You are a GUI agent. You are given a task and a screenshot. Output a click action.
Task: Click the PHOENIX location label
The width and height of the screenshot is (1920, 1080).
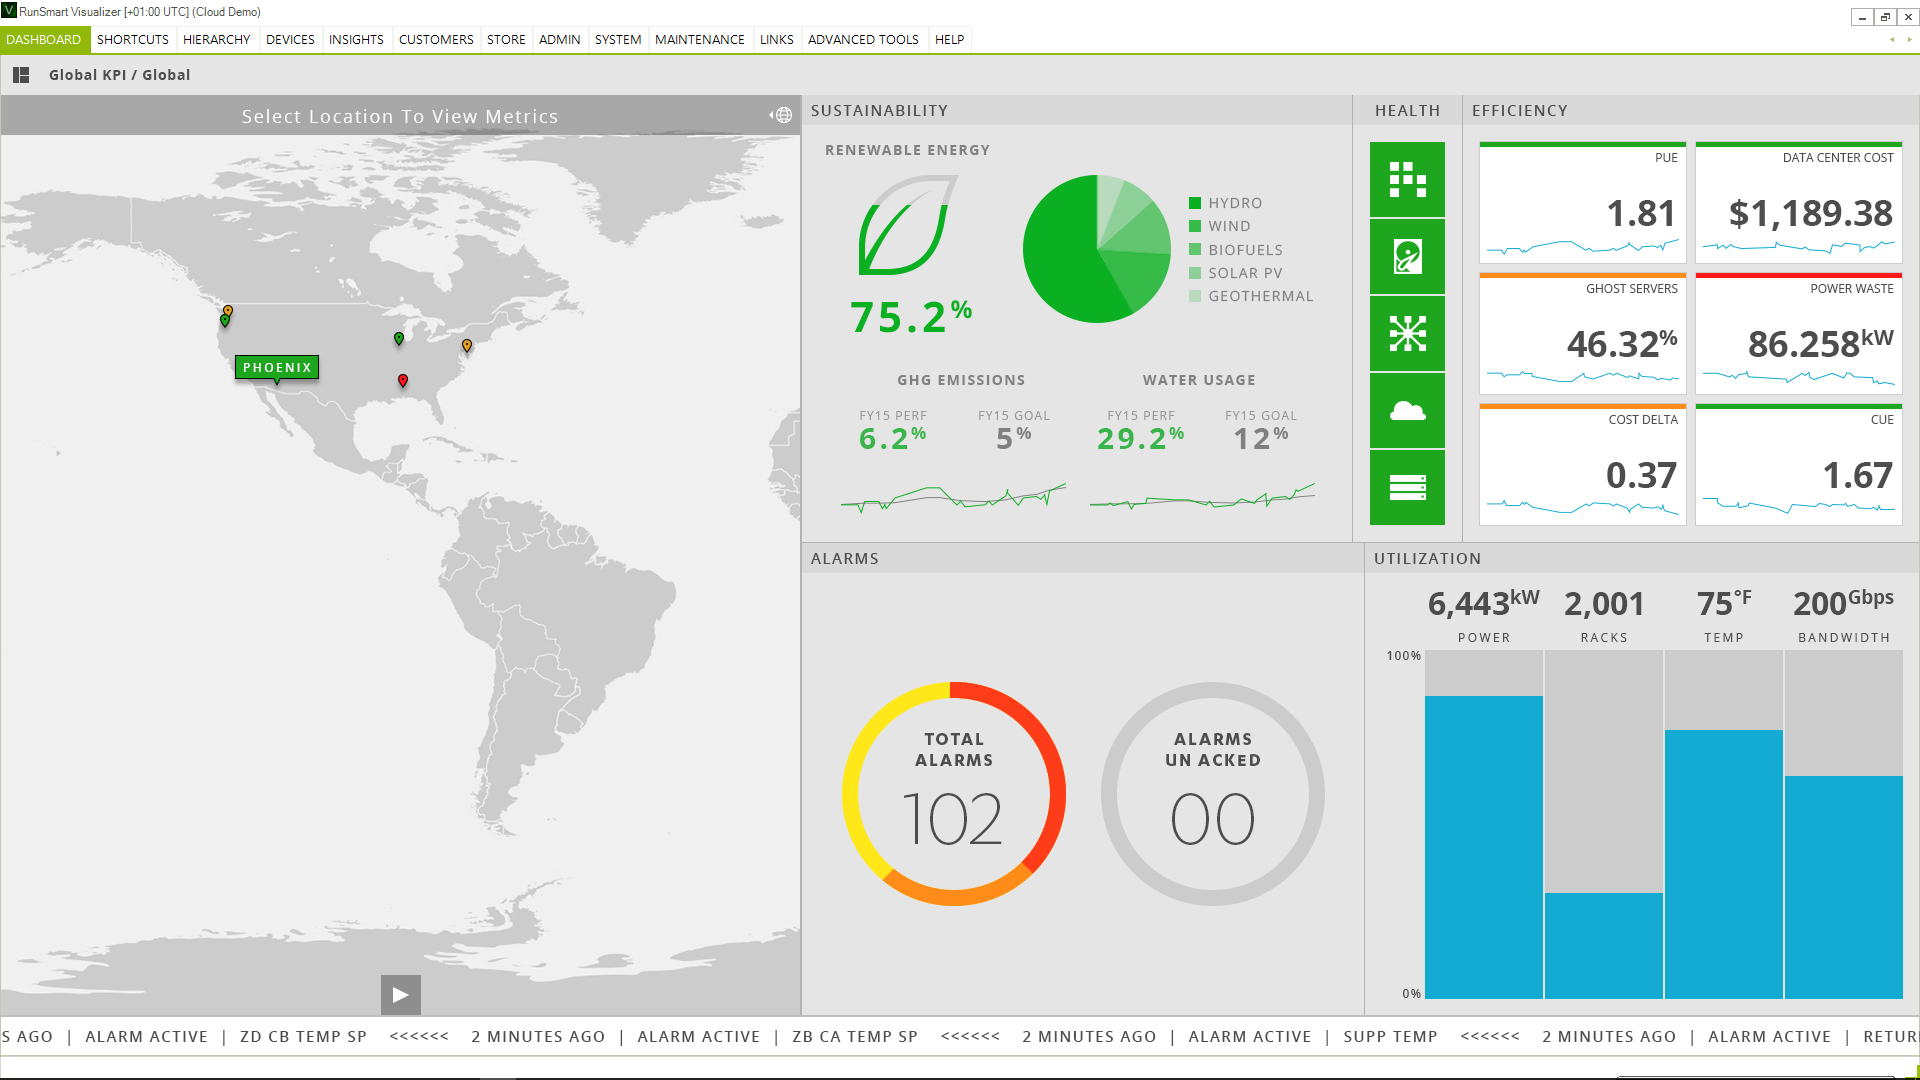click(x=277, y=367)
